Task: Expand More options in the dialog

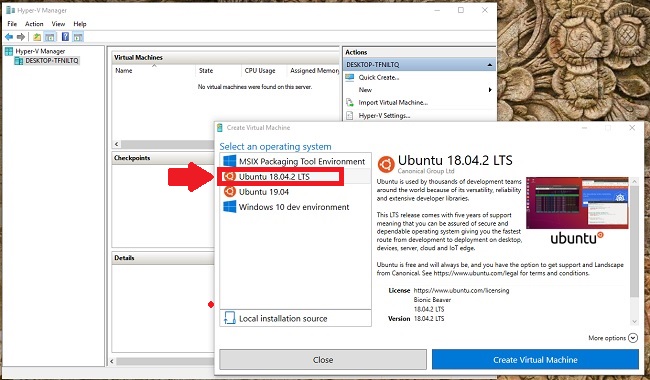Action: coord(633,338)
